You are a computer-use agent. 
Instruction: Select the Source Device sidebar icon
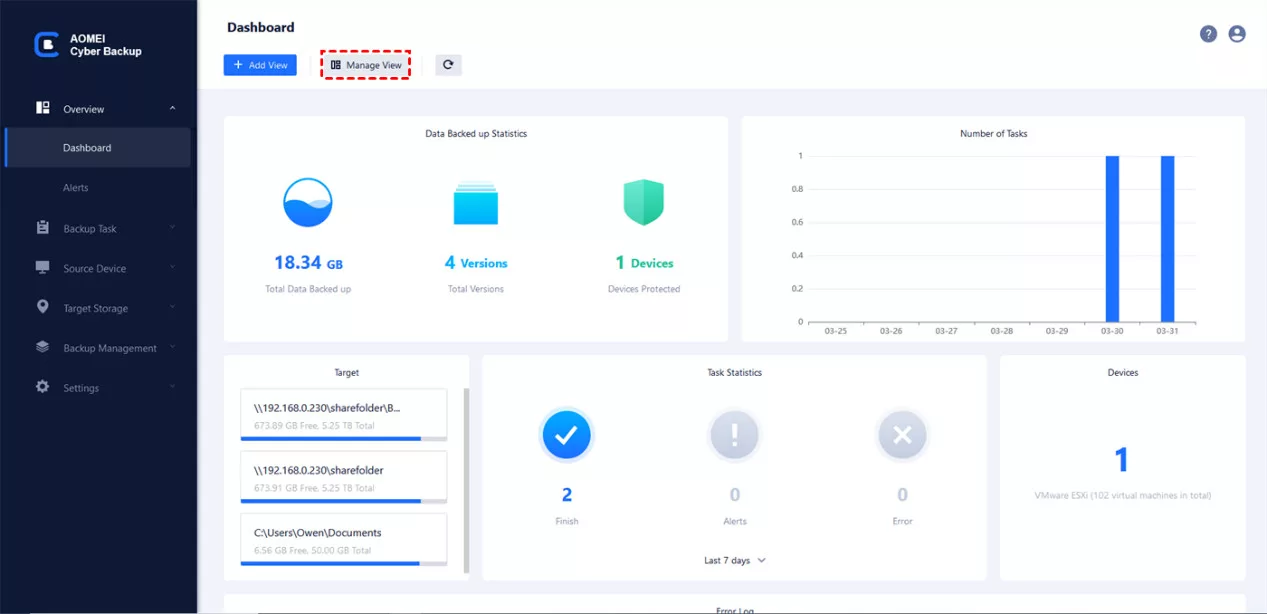point(41,268)
